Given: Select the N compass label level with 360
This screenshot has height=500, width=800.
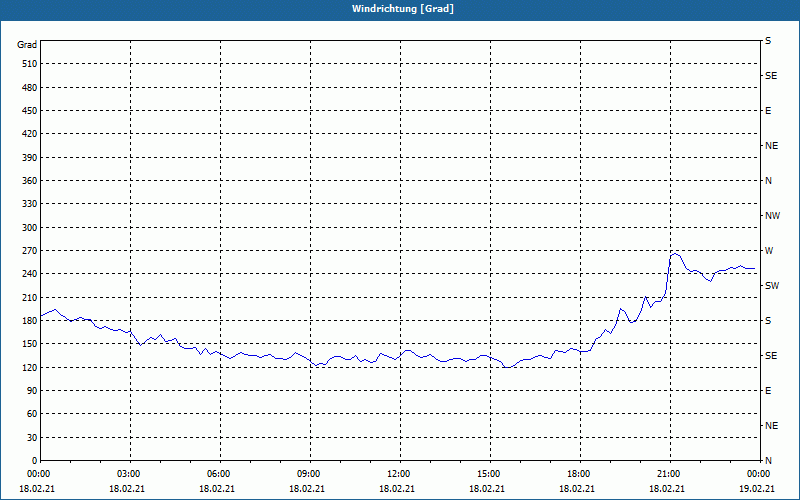Looking at the screenshot, I should (x=768, y=181).
